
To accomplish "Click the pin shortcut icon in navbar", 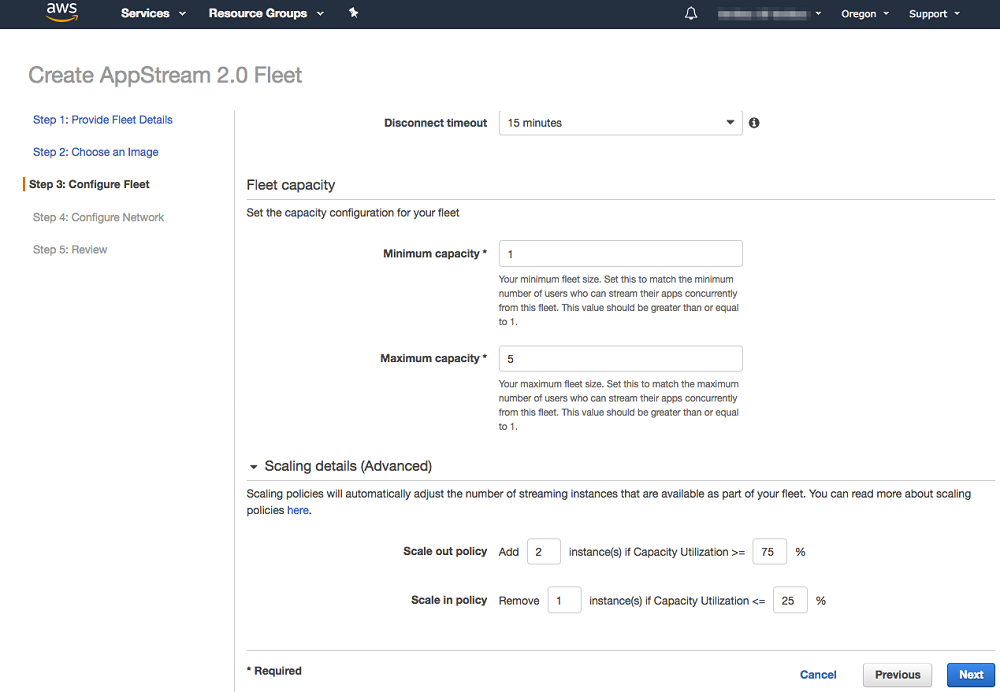I will click(353, 13).
